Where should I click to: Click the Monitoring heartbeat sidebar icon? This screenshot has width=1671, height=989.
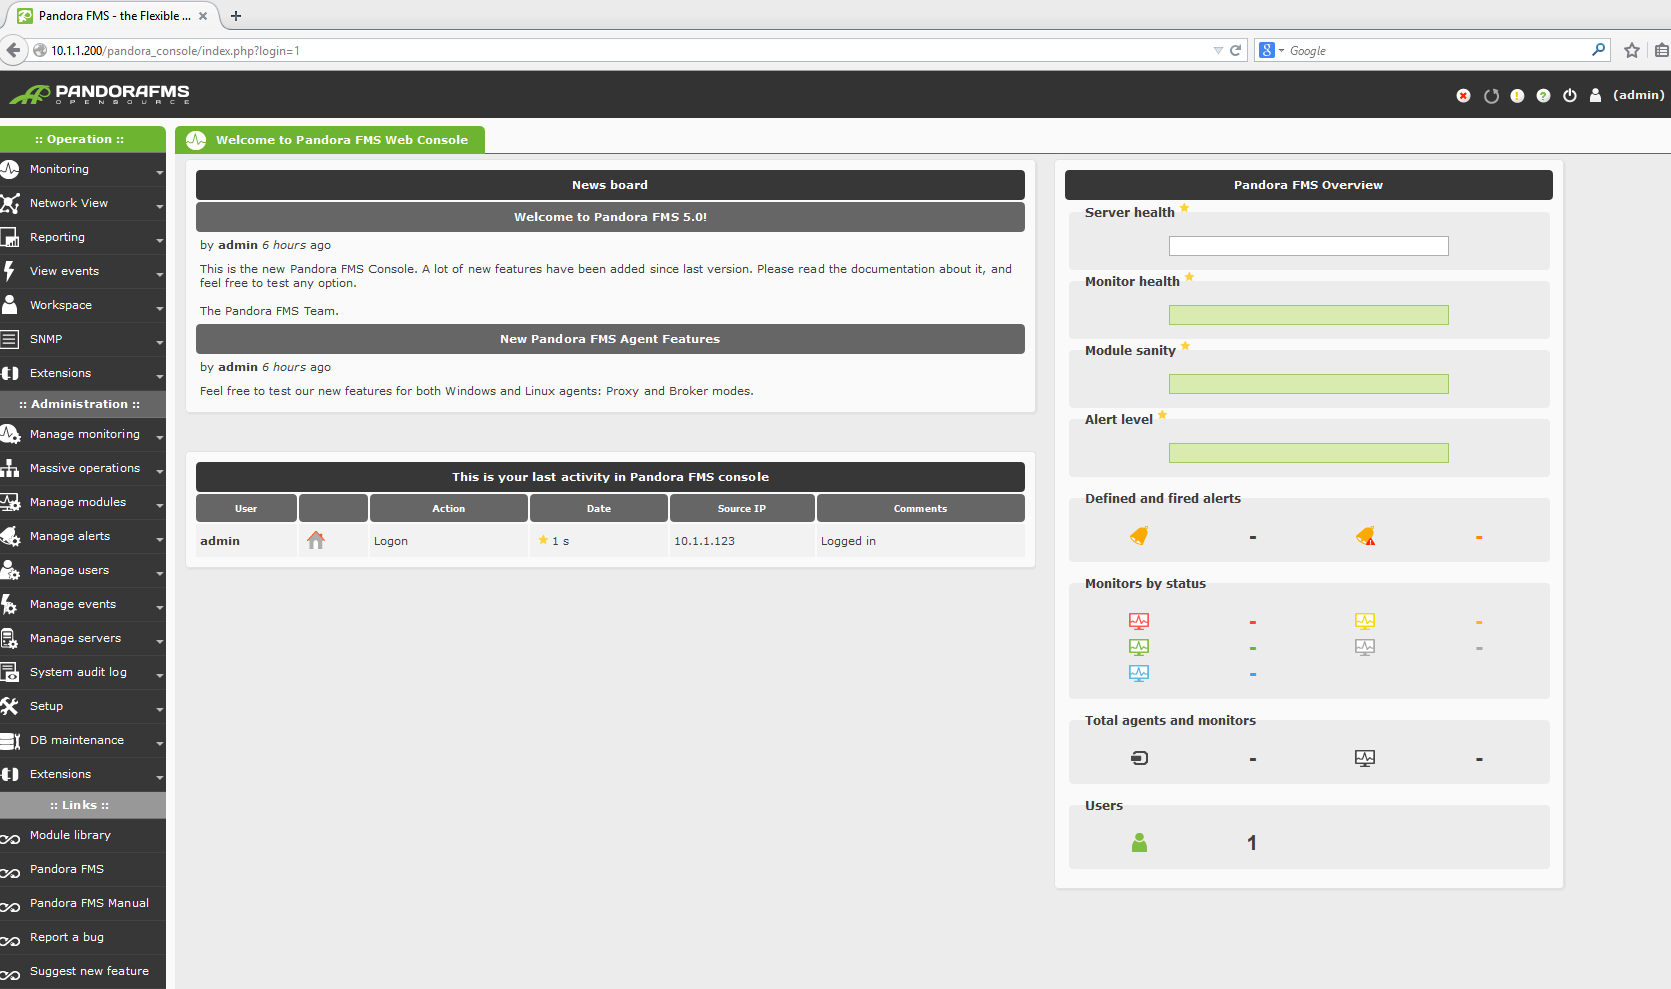[x=10, y=169]
